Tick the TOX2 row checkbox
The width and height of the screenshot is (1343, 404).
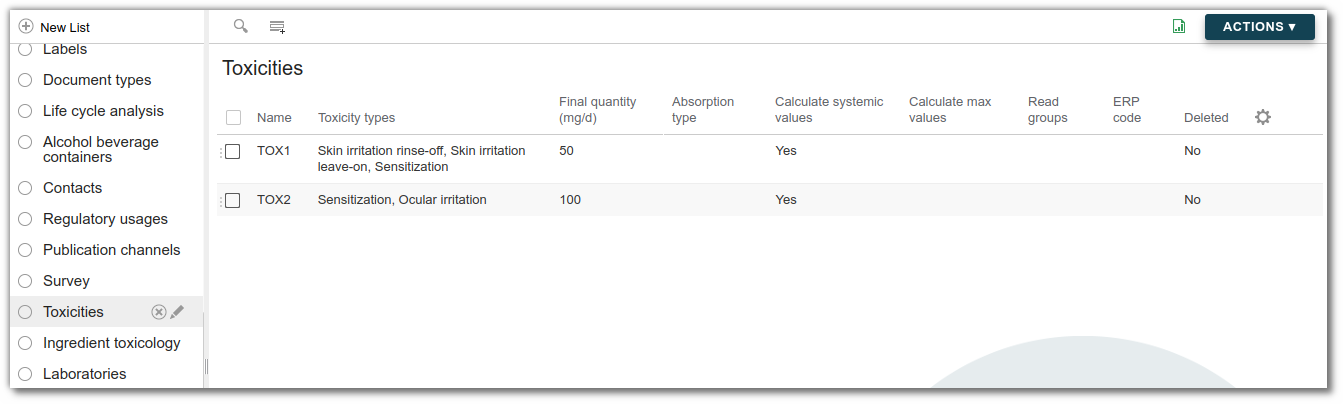233,200
